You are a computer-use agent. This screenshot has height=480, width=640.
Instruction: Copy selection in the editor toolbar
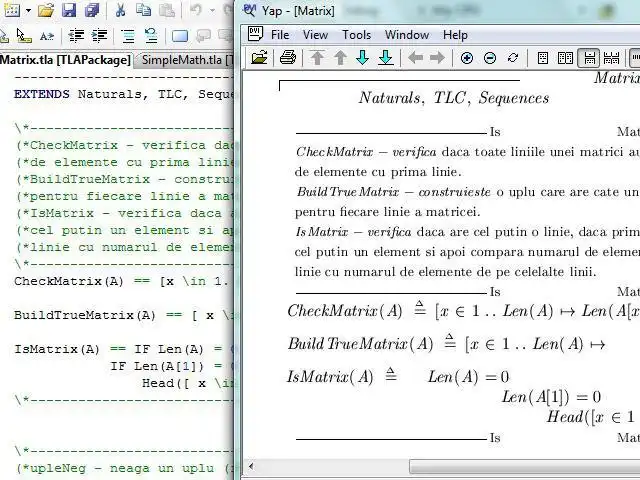point(143,10)
